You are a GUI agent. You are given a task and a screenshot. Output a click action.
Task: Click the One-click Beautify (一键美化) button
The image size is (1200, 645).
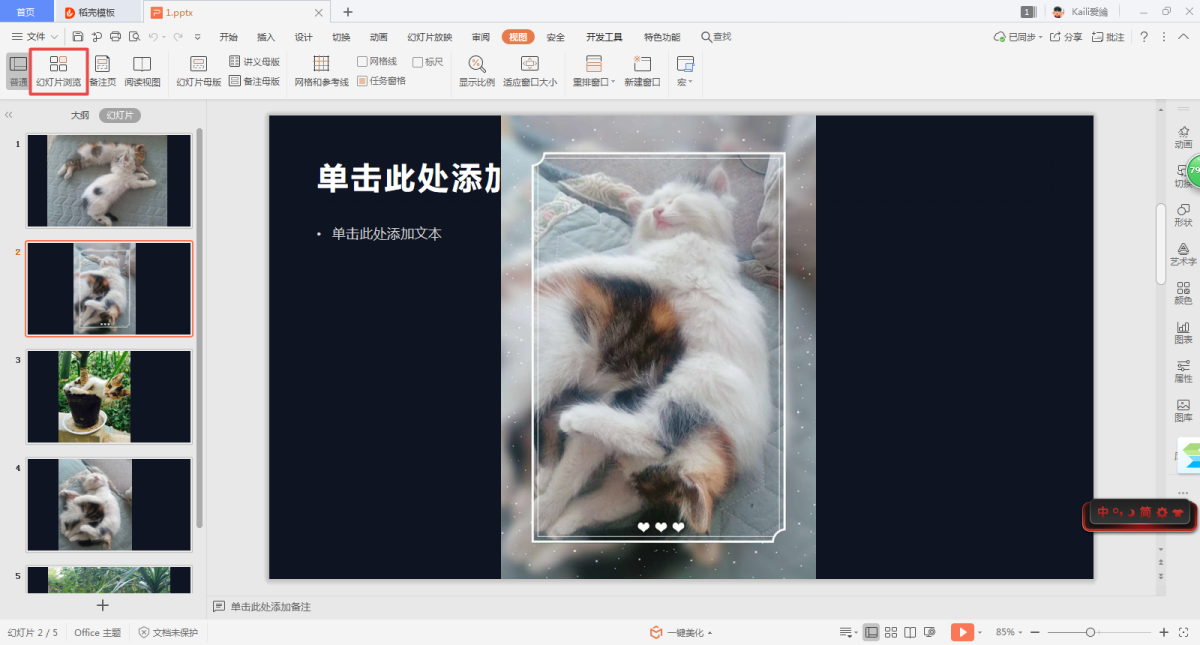coord(681,632)
